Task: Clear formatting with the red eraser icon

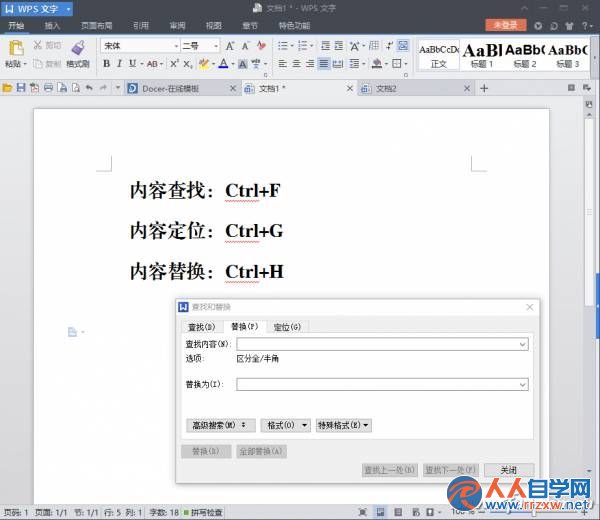Action: [261, 46]
